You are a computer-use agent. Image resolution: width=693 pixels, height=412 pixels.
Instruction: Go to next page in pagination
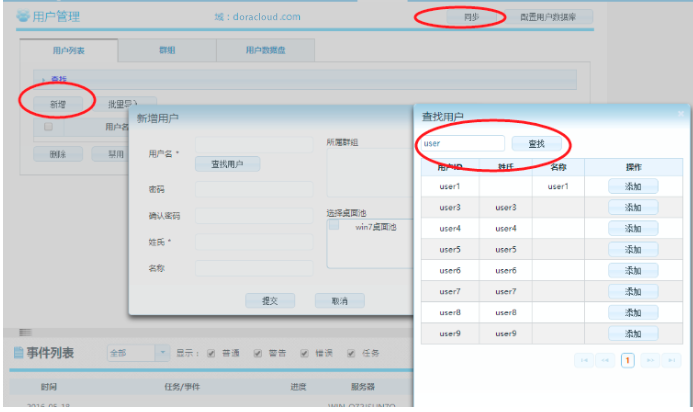tap(650, 359)
